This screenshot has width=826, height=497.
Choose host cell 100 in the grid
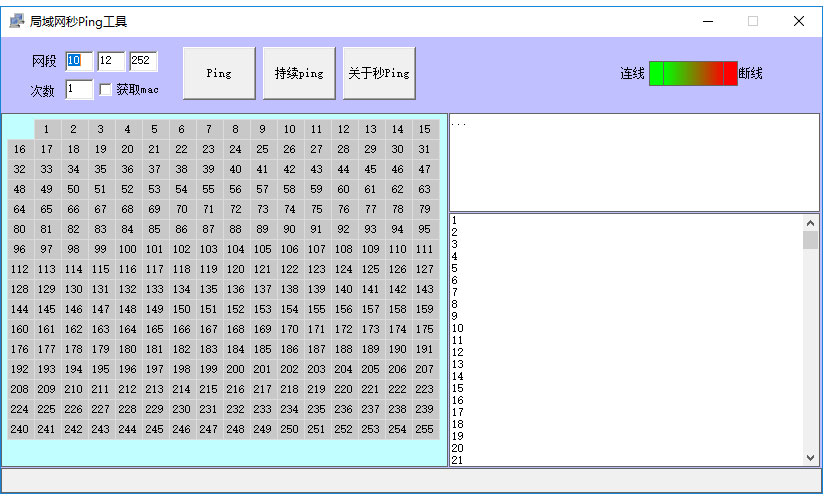point(128,249)
